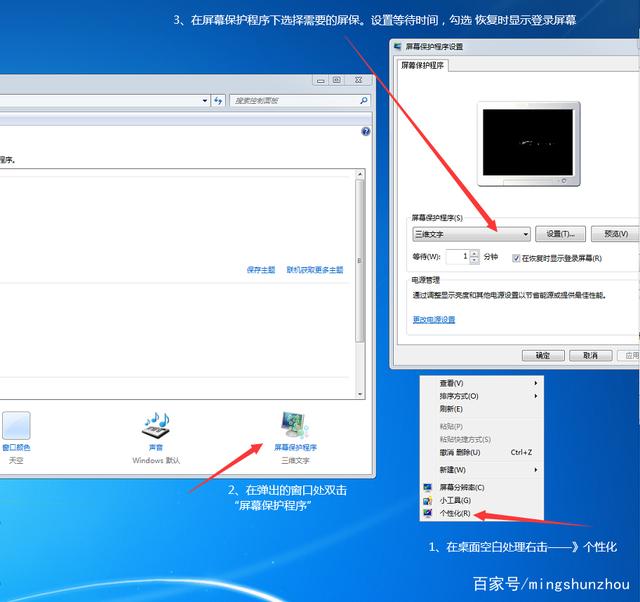
Task: Toggle 在恢复时显示登录屏幕(R) checkbox
Action: click(516, 258)
